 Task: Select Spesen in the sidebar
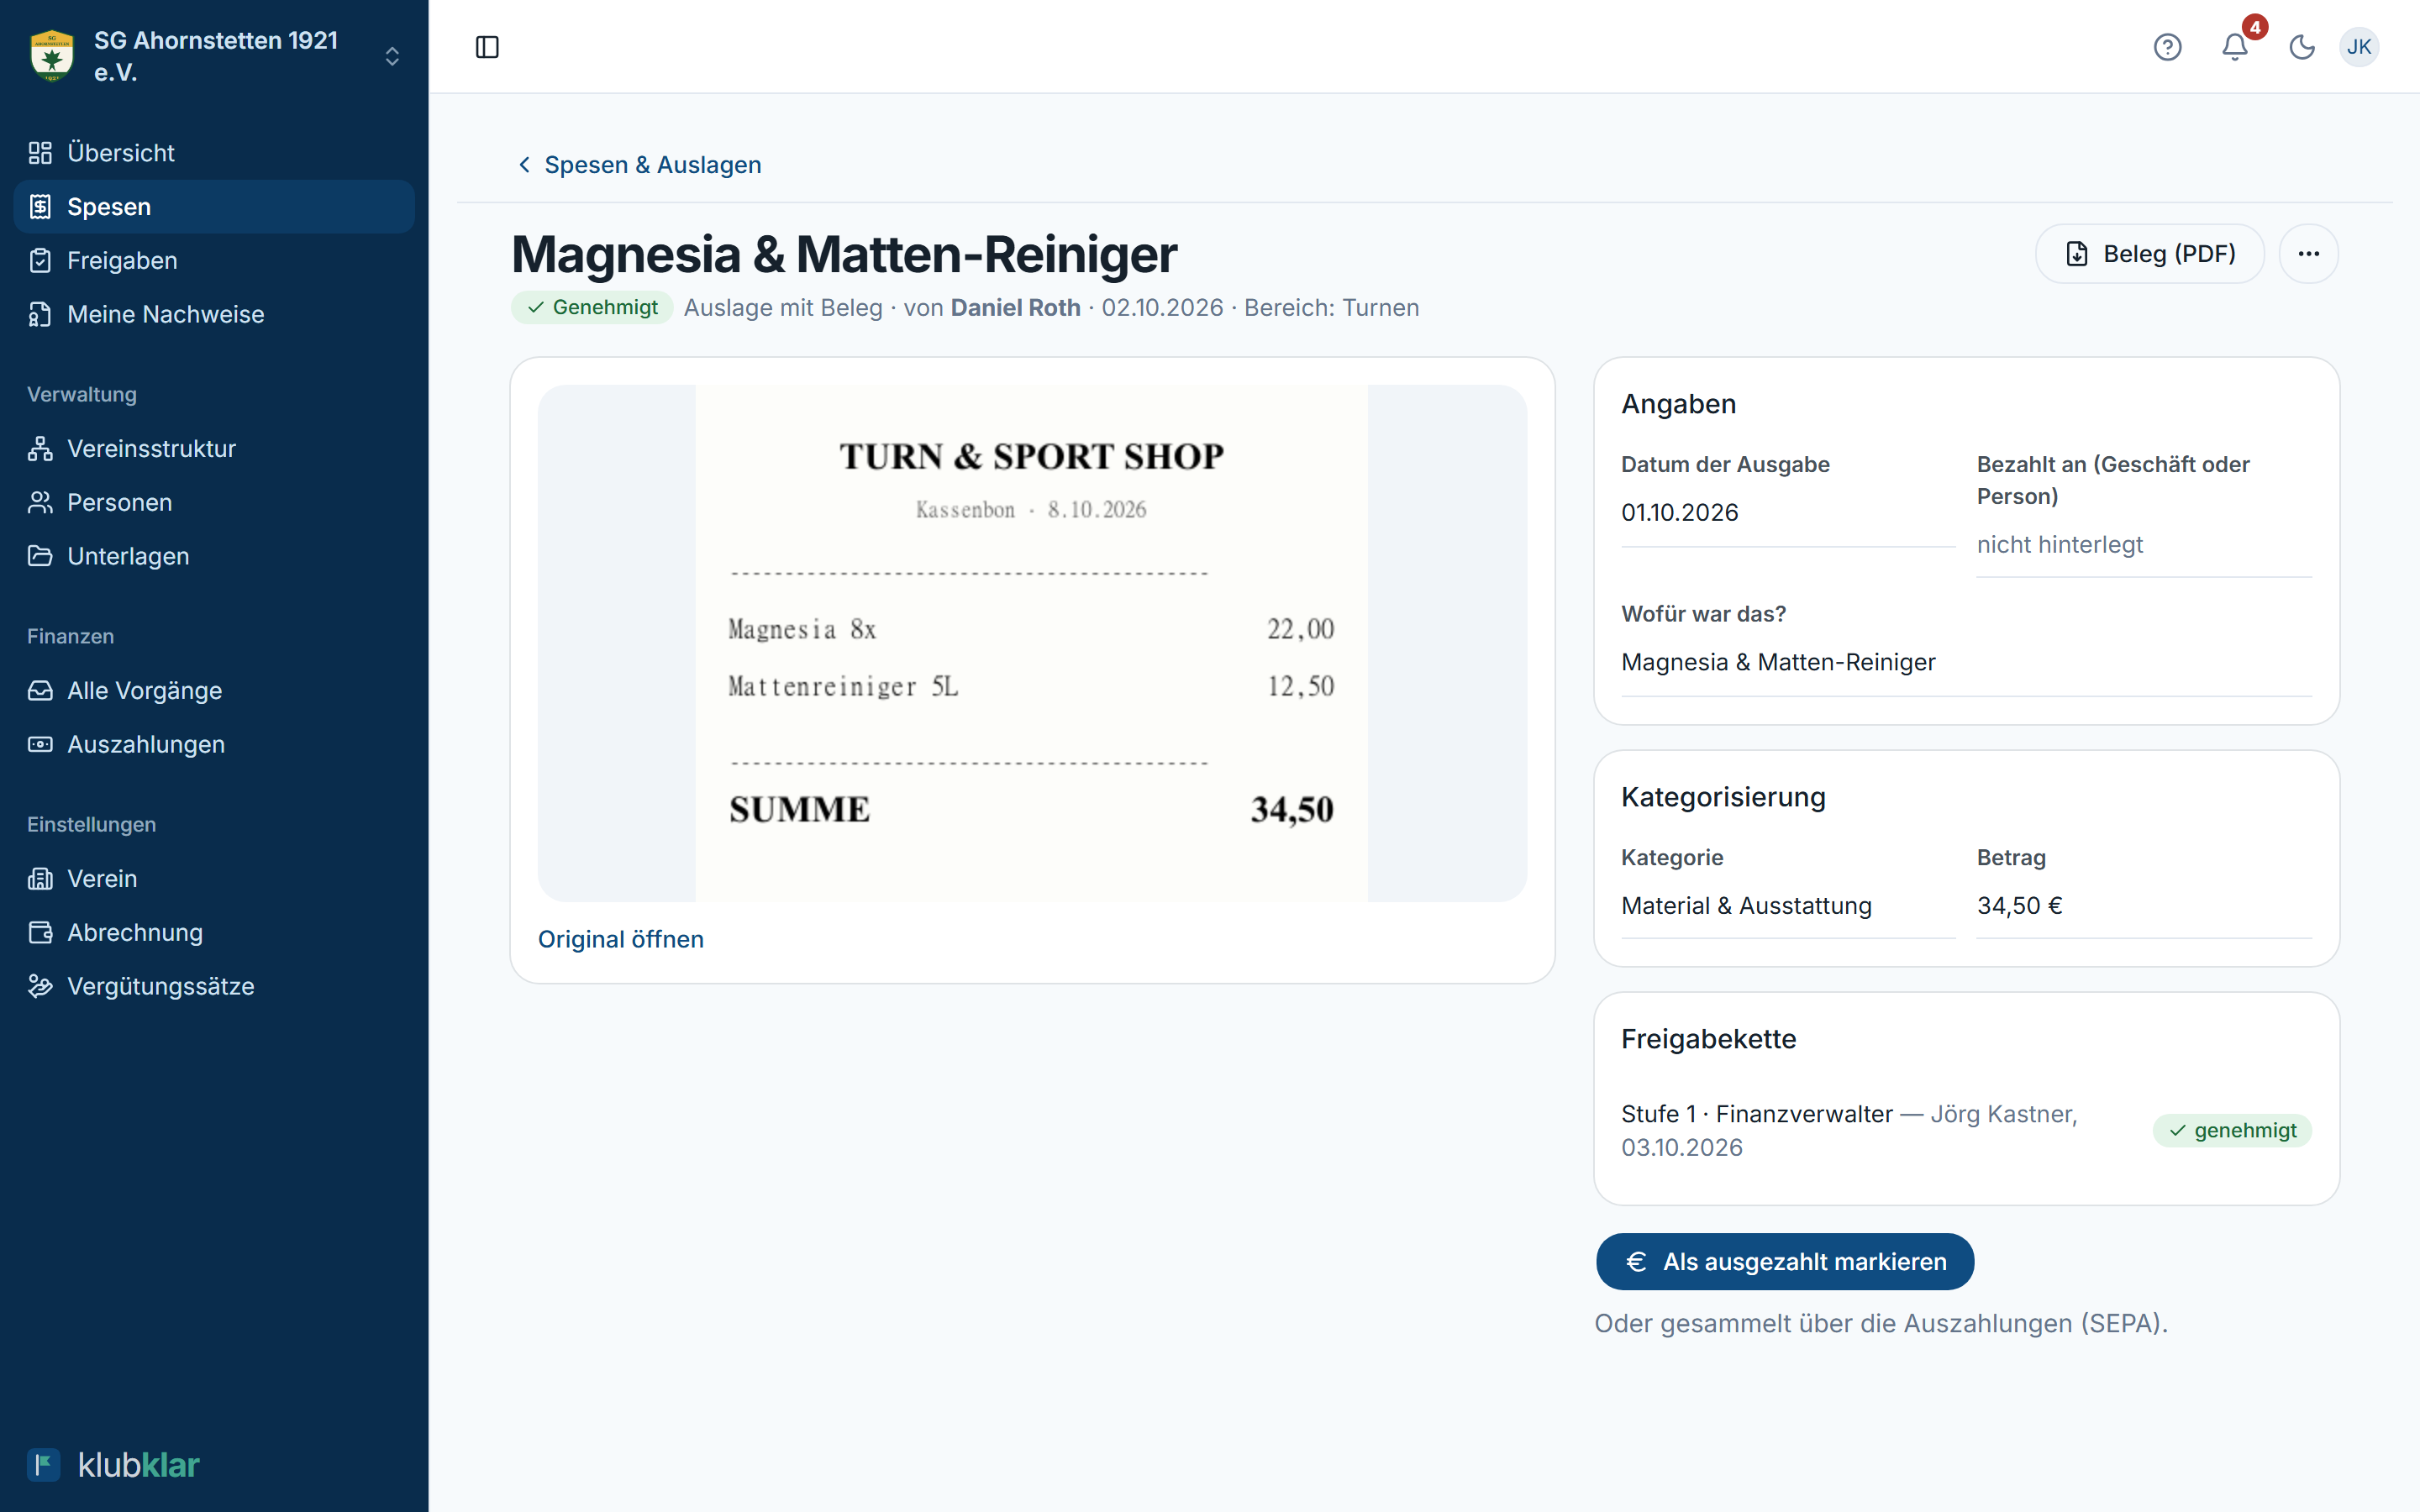(x=214, y=207)
